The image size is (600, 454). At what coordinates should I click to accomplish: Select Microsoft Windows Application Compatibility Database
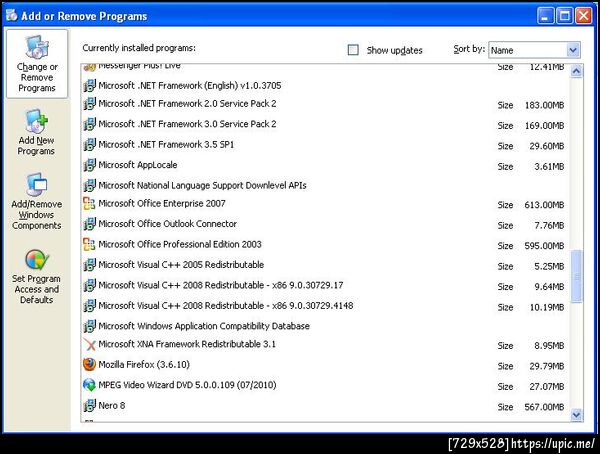(204, 326)
